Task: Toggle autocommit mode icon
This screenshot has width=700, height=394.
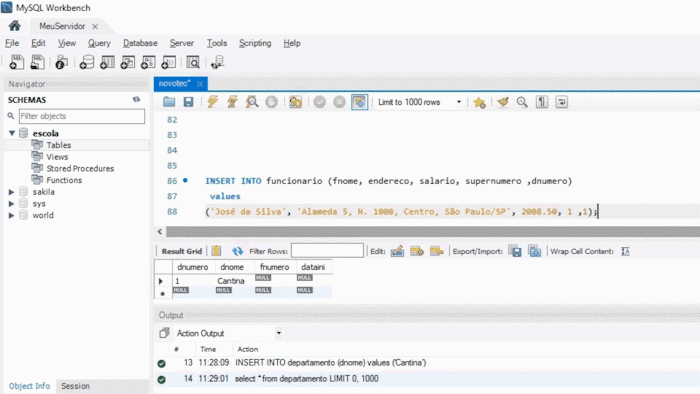Action: pyautogui.click(x=359, y=102)
